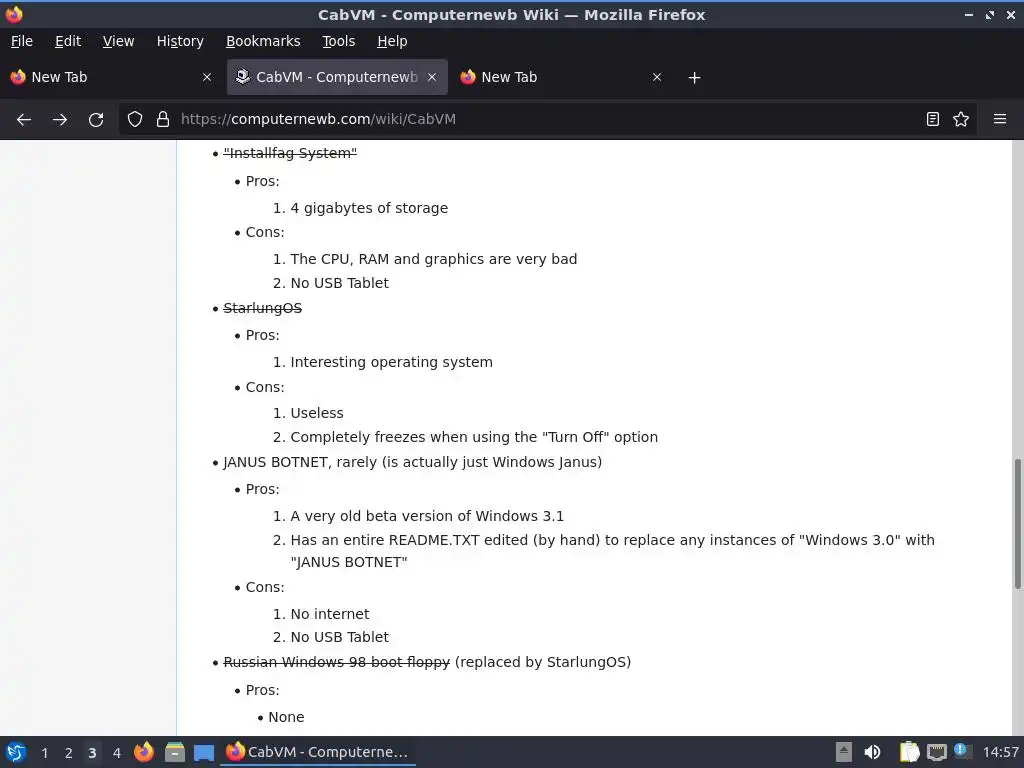The width and height of the screenshot is (1024, 768).
Task: Click the URL address bar
Action: 545,119
